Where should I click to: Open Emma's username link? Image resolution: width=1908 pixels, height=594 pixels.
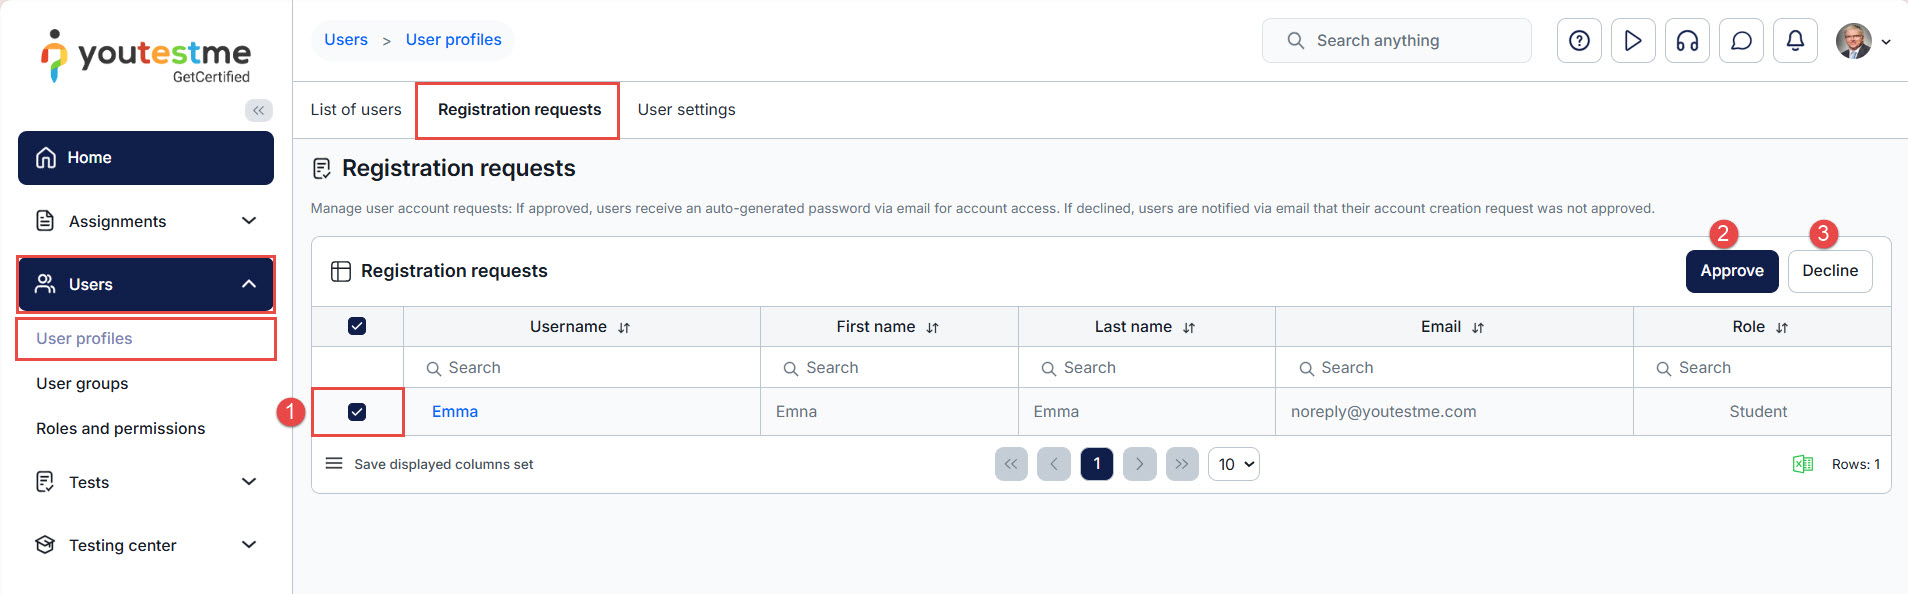[455, 412]
